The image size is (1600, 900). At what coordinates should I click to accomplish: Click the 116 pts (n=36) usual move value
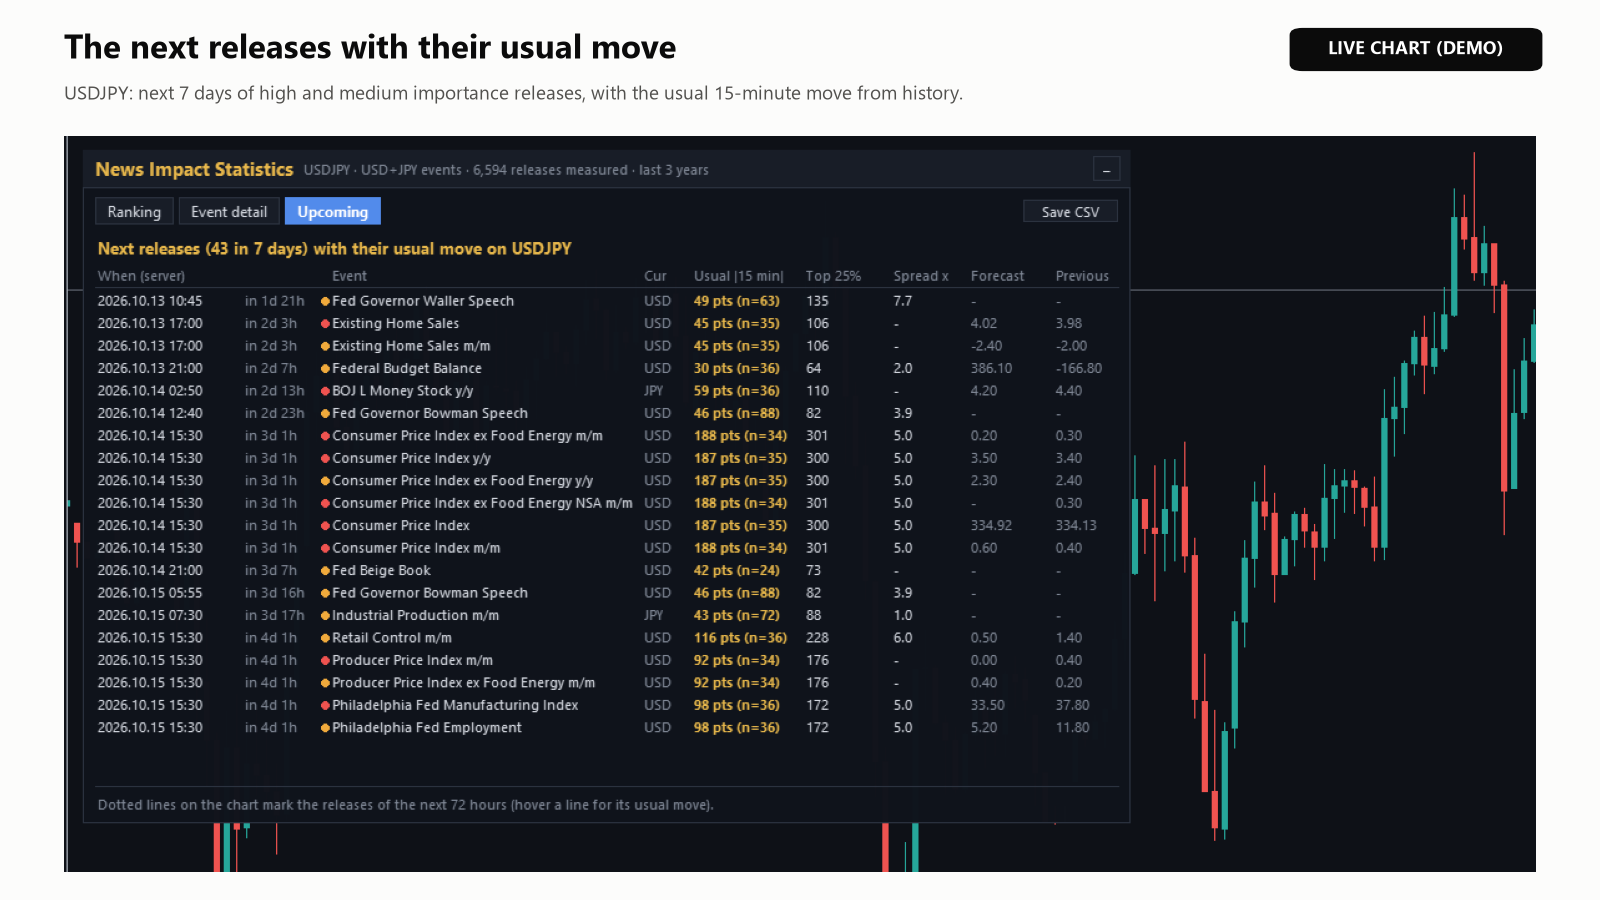tap(740, 638)
